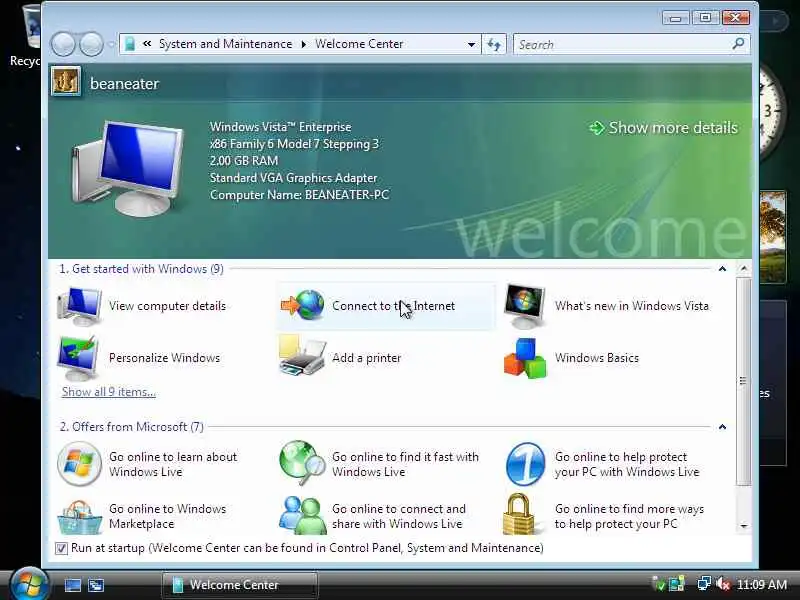
Task: Click the address bar chevron before System and Maintenance
Action: point(147,44)
